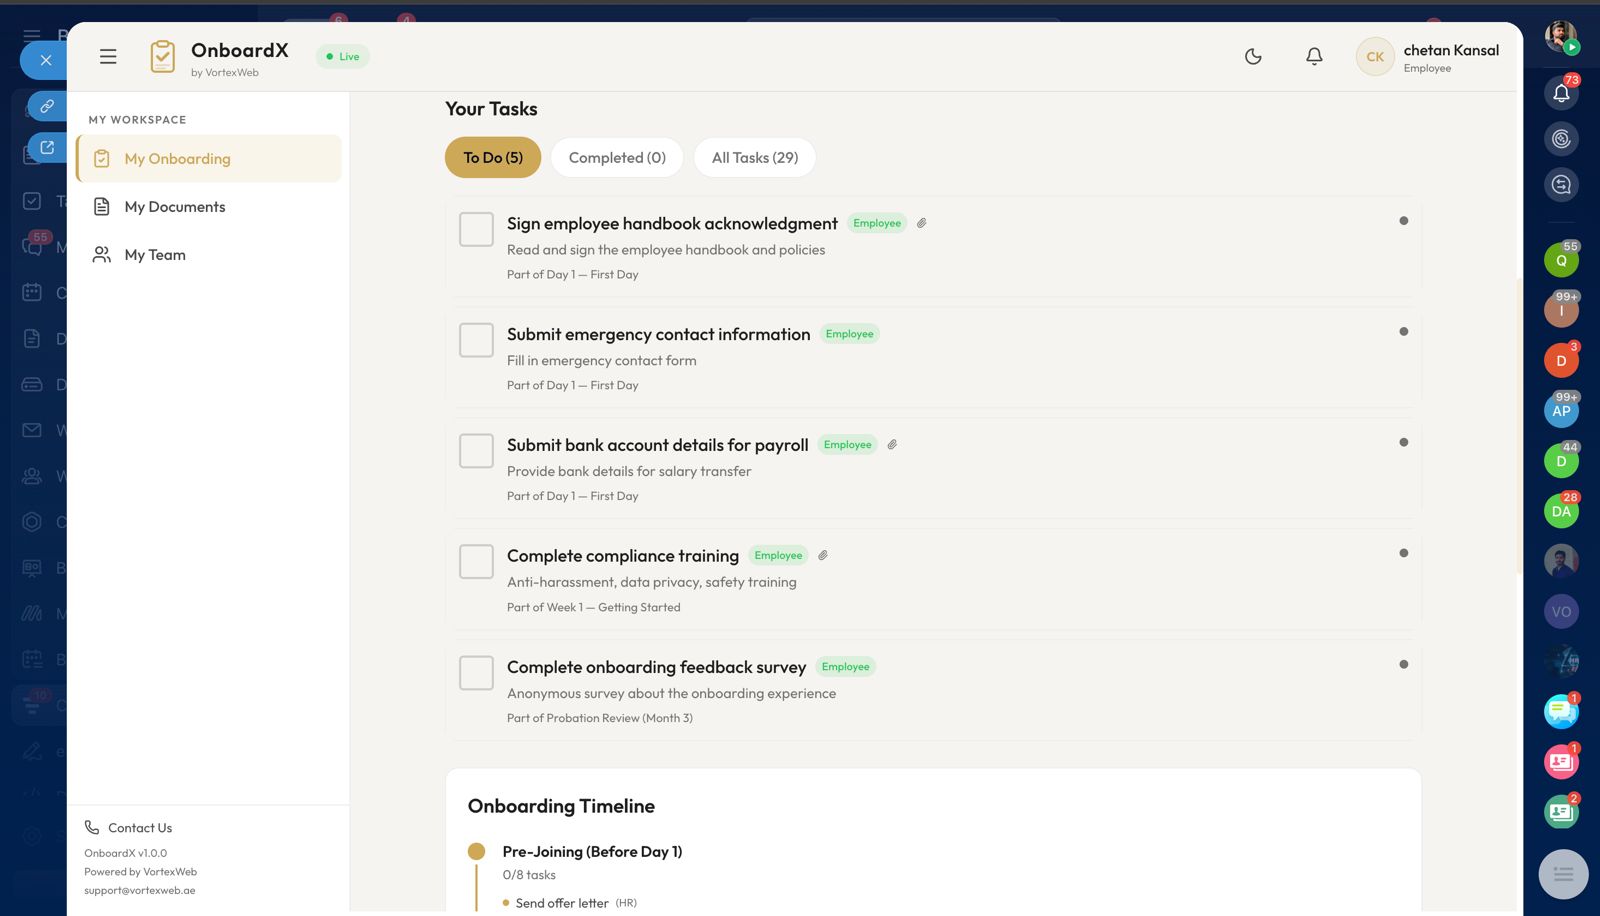Mark Submit emergency contact information complete
1600x916 pixels.
[x=476, y=340]
